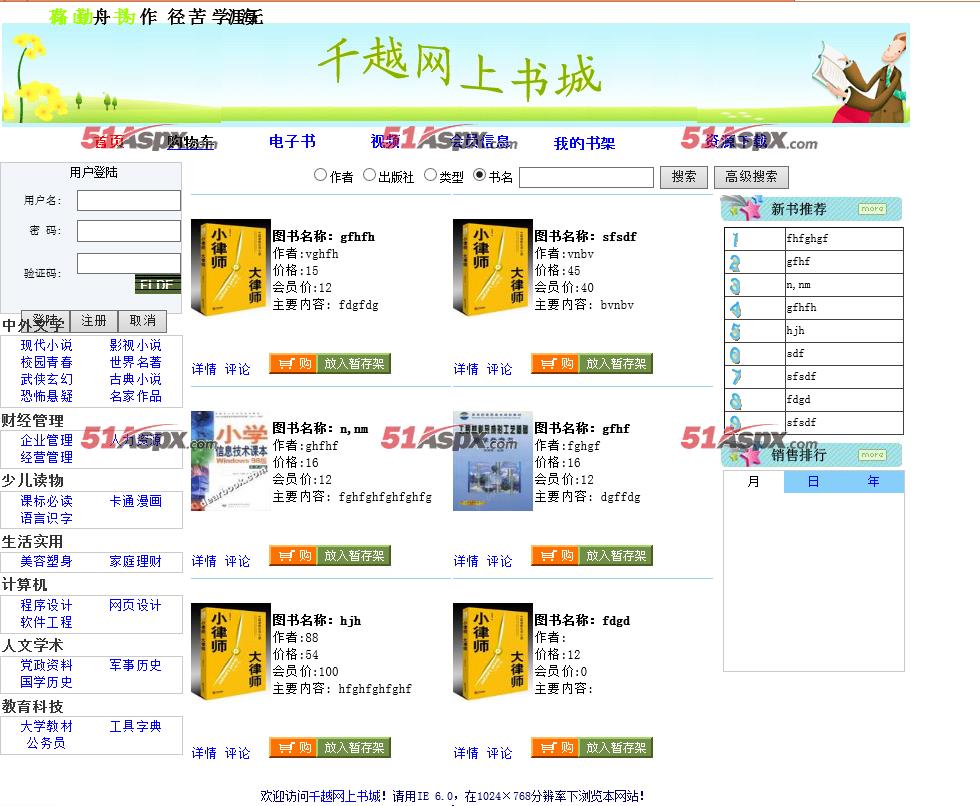
Task: Open the 资源下载 menu item
Action: click(736, 142)
